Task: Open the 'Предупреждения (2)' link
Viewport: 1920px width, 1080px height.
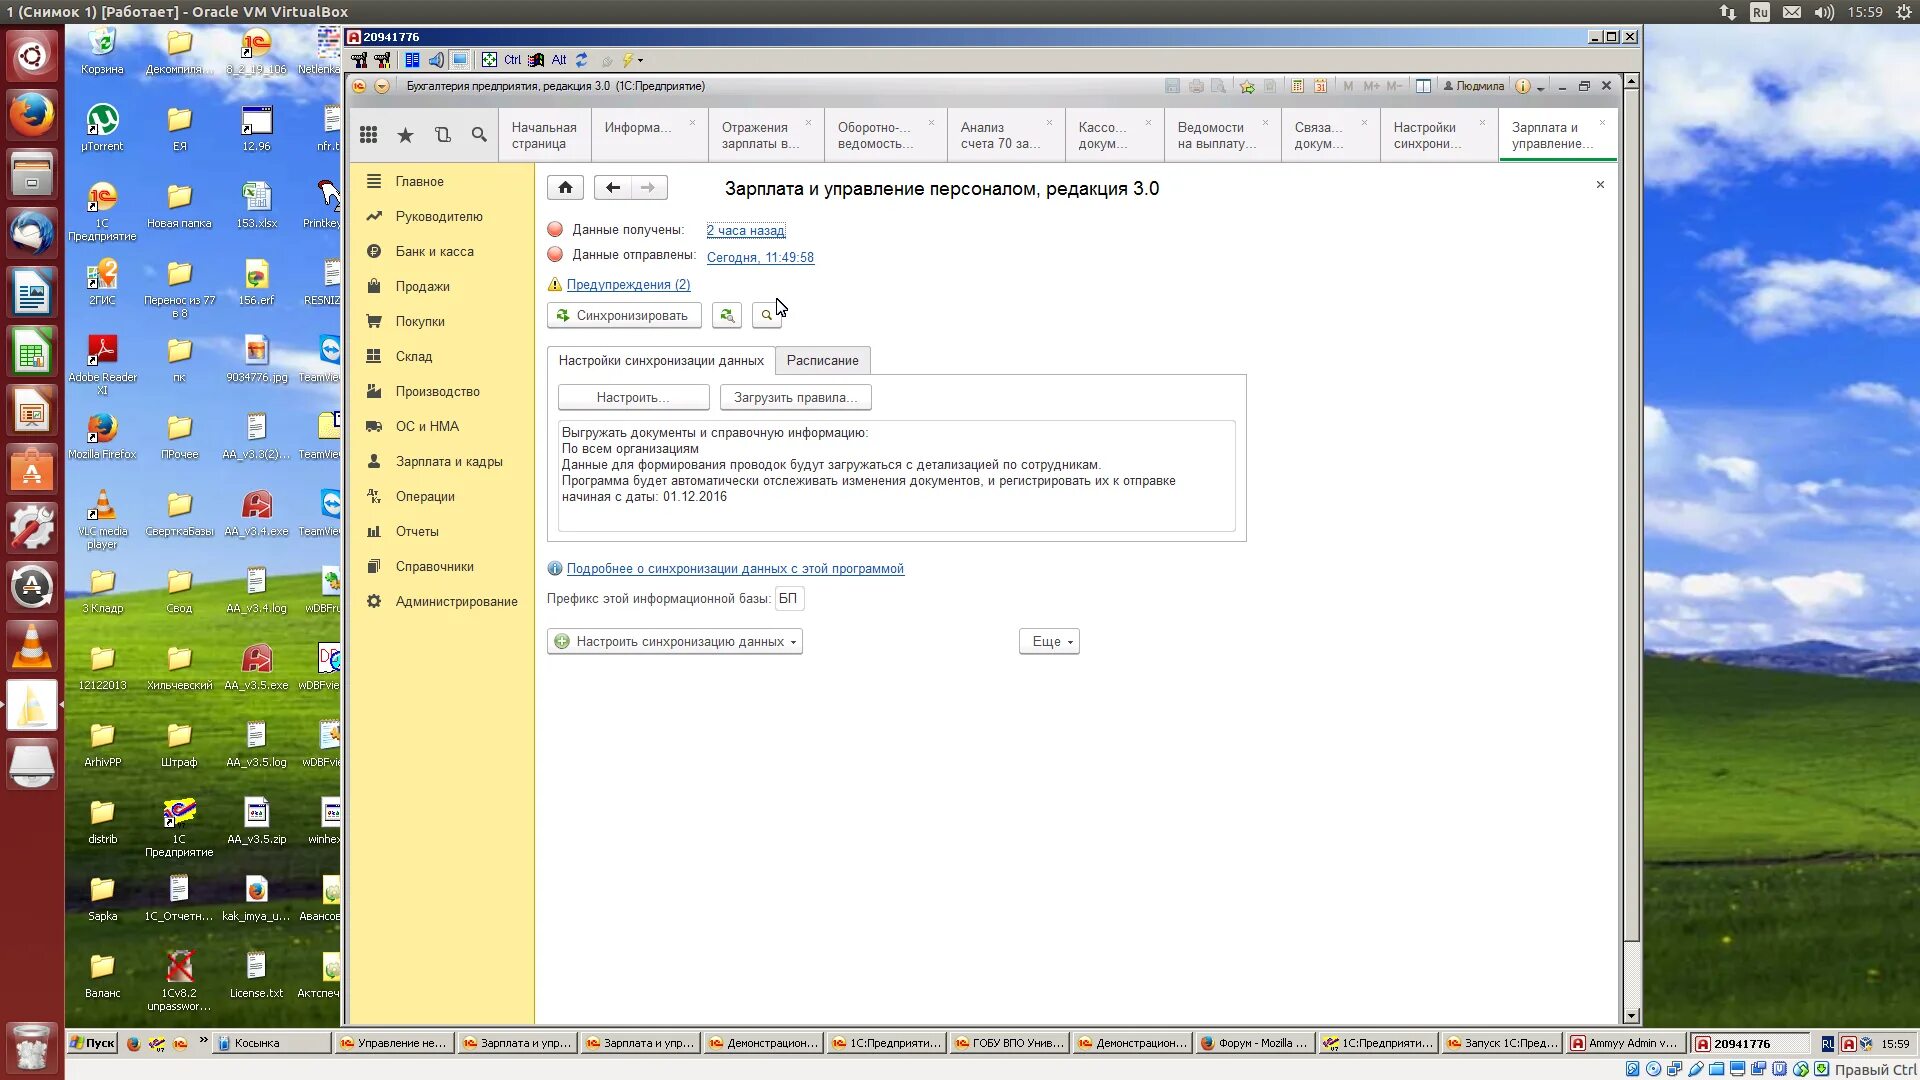Action: (628, 284)
